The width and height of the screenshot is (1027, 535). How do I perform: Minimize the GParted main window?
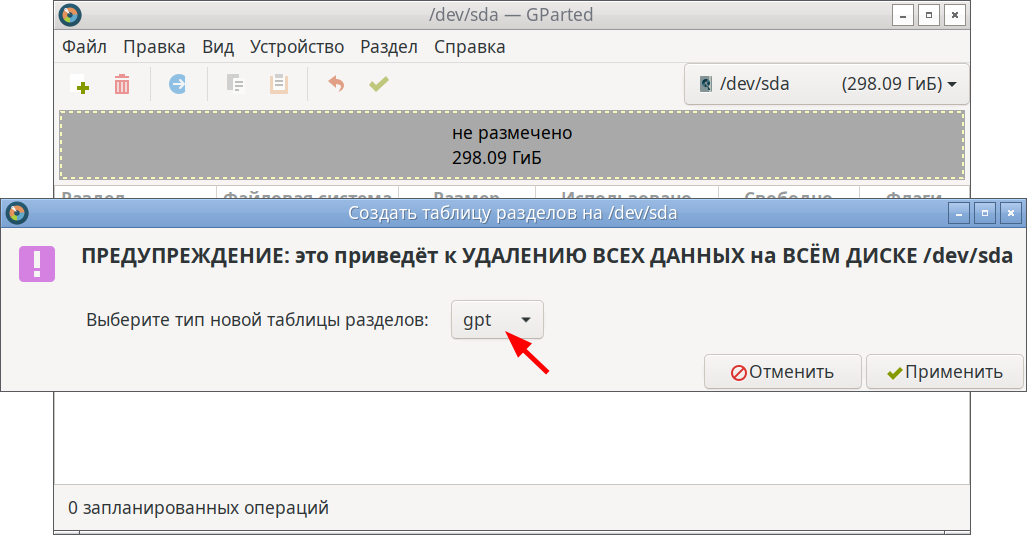(903, 14)
